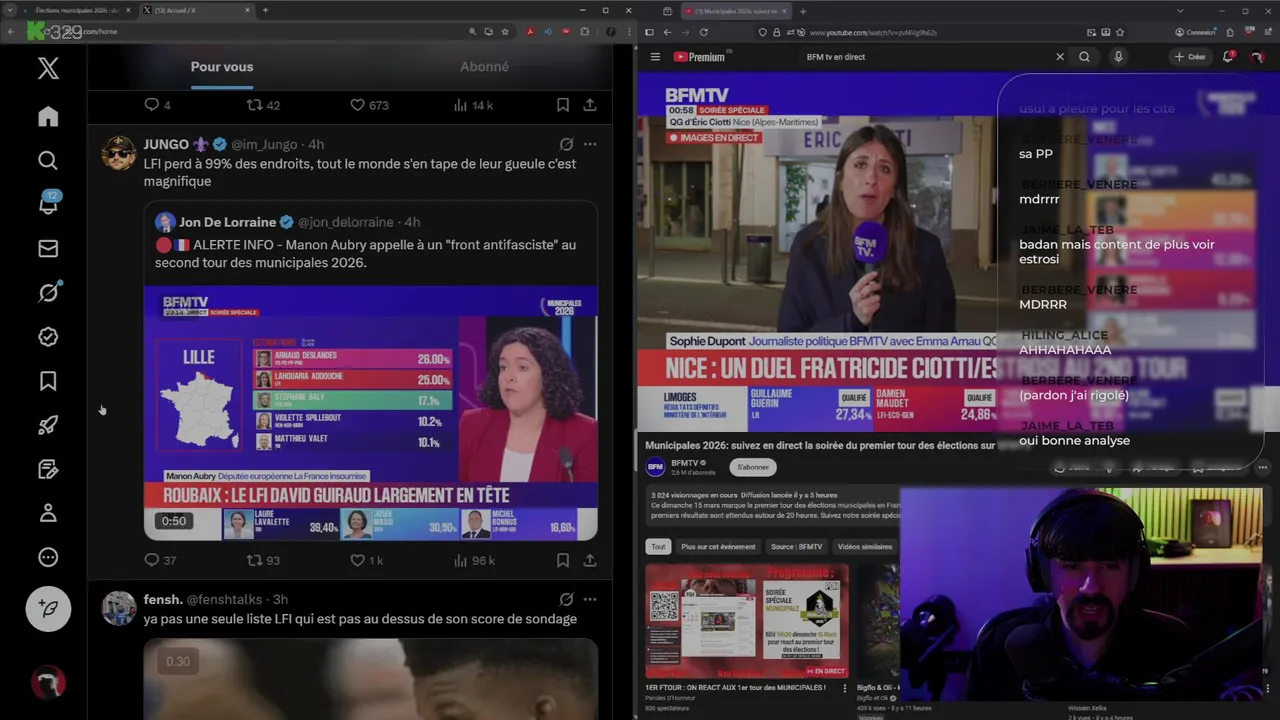The height and width of the screenshot is (720, 1280).
Task: Open YouTube account avatar menu
Action: pyautogui.click(x=1257, y=57)
